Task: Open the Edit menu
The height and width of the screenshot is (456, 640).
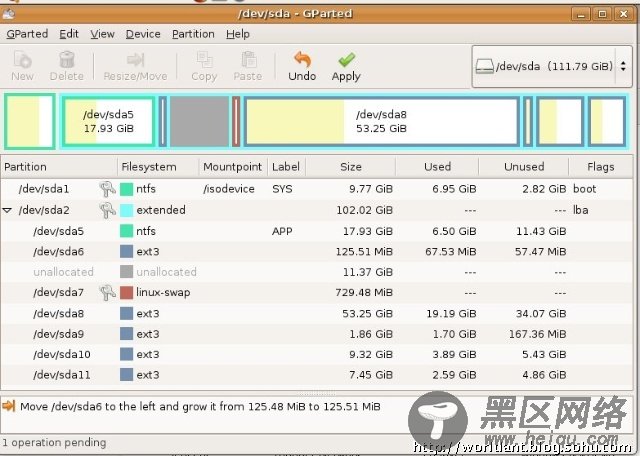Action: [69, 34]
